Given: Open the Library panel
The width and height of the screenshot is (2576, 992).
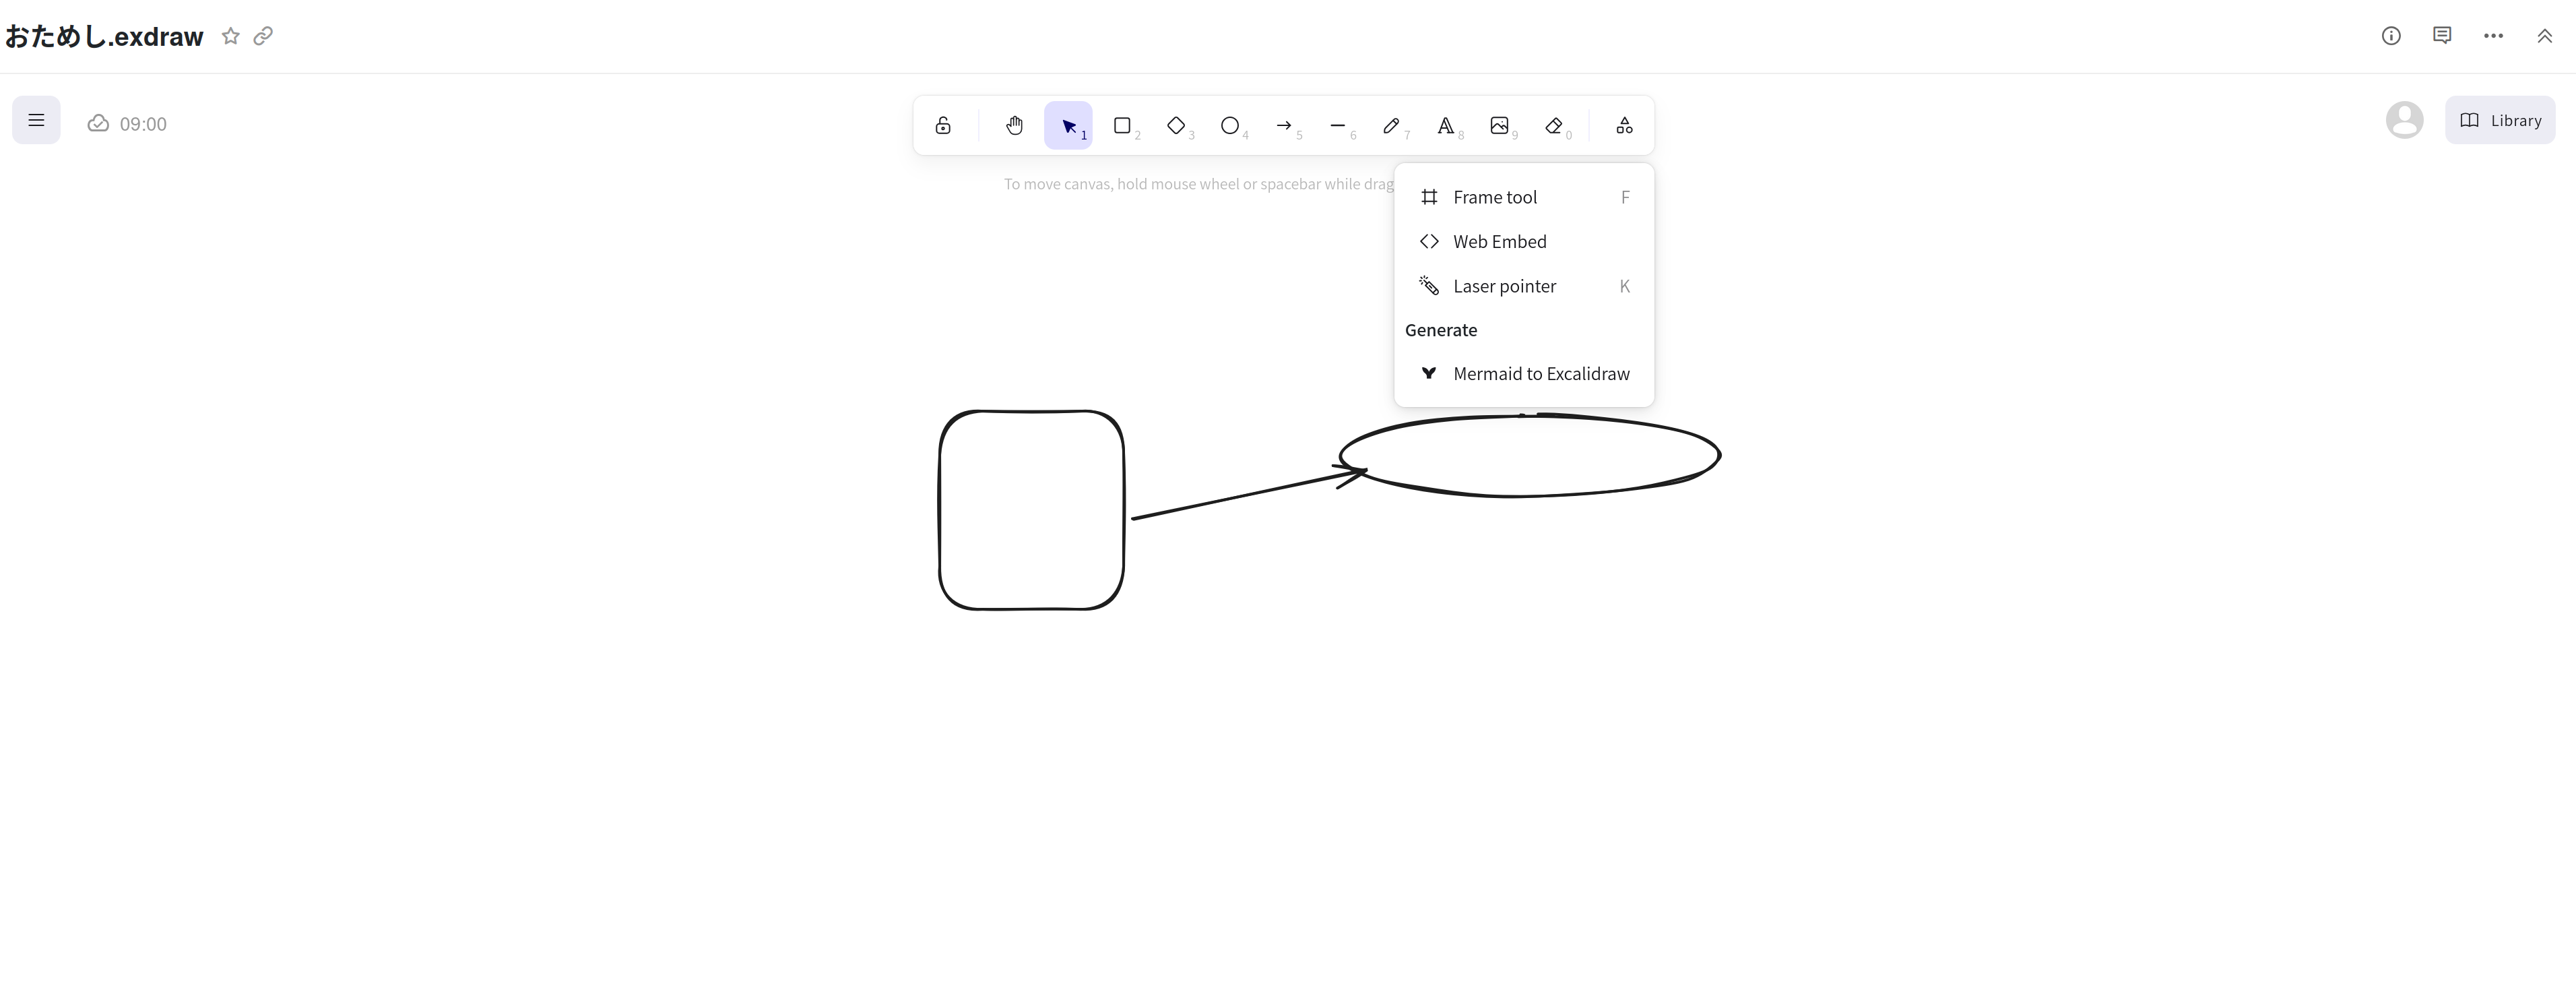Looking at the screenshot, I should click(2500, 120).
